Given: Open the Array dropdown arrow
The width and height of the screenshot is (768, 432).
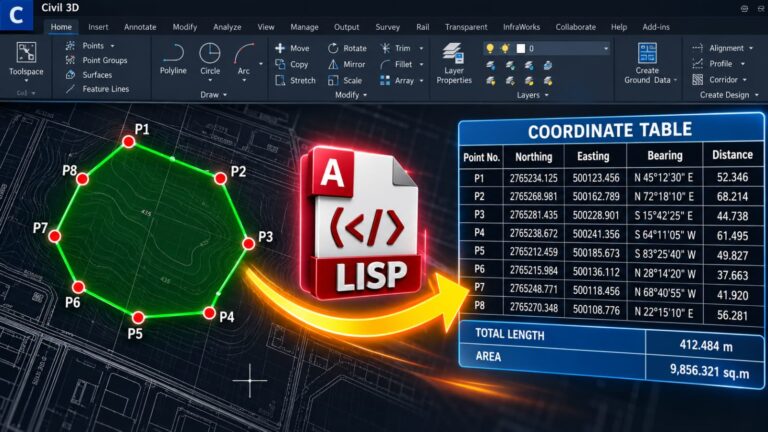Looking at the screenshot, I should 421,80.
